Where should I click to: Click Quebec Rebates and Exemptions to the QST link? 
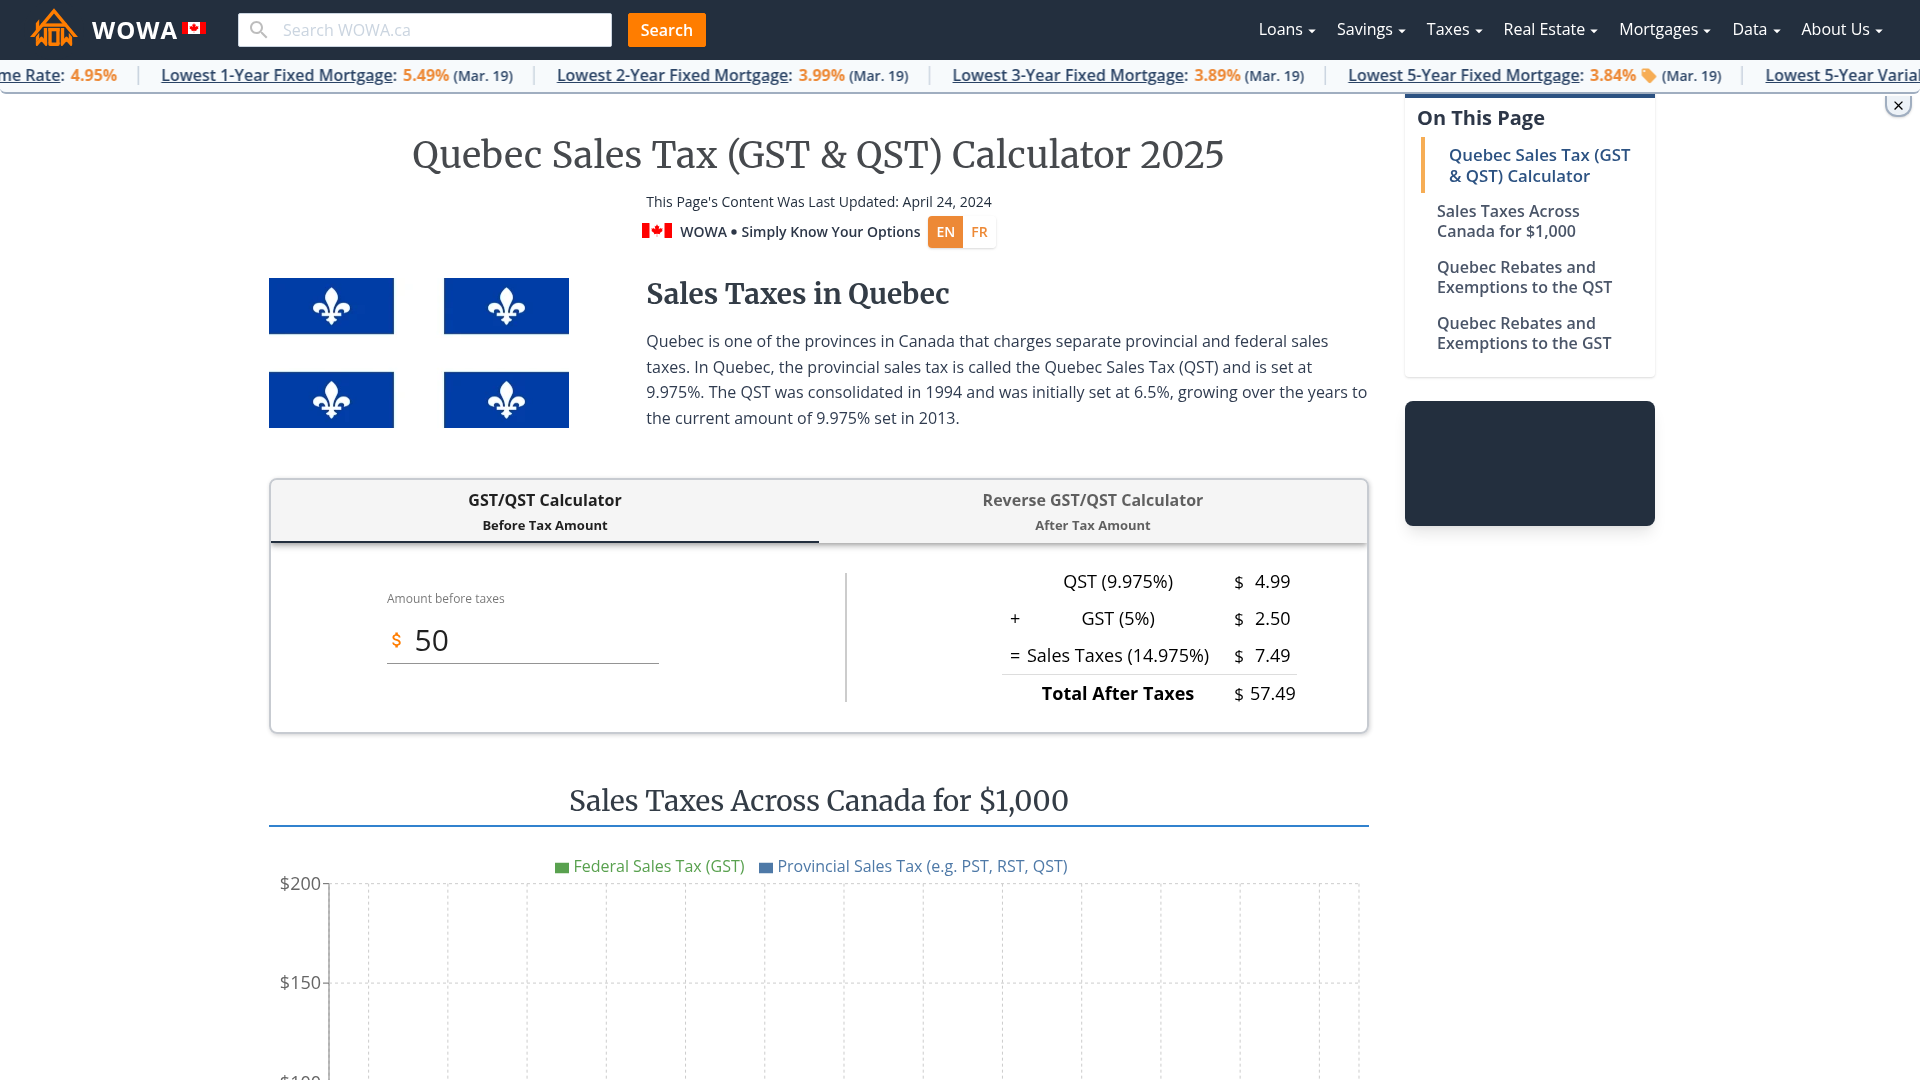point(1524,277)
